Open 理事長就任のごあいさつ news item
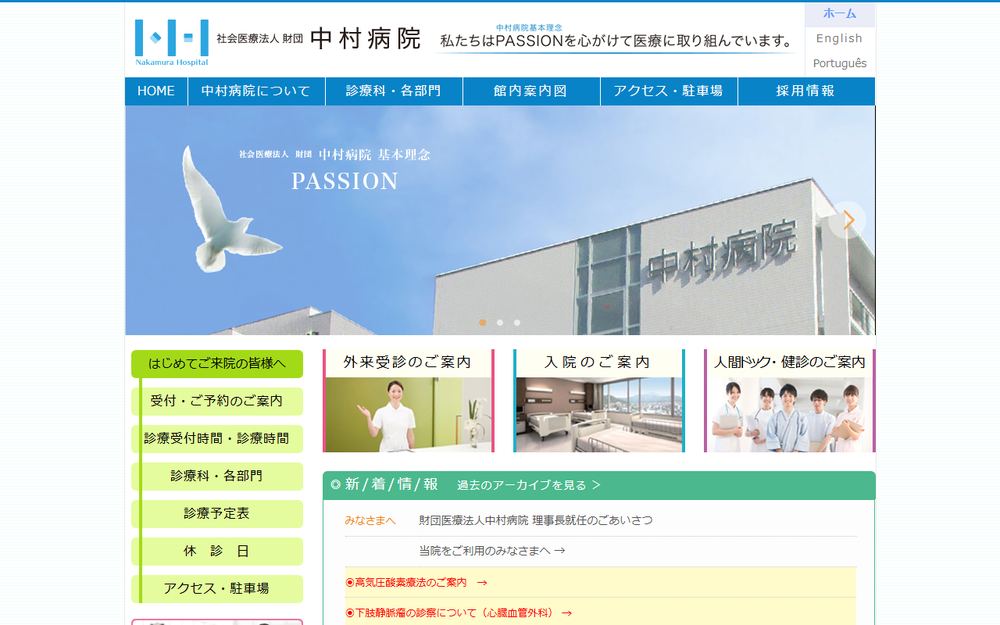1000x625 pixels. tap(536, 520)
